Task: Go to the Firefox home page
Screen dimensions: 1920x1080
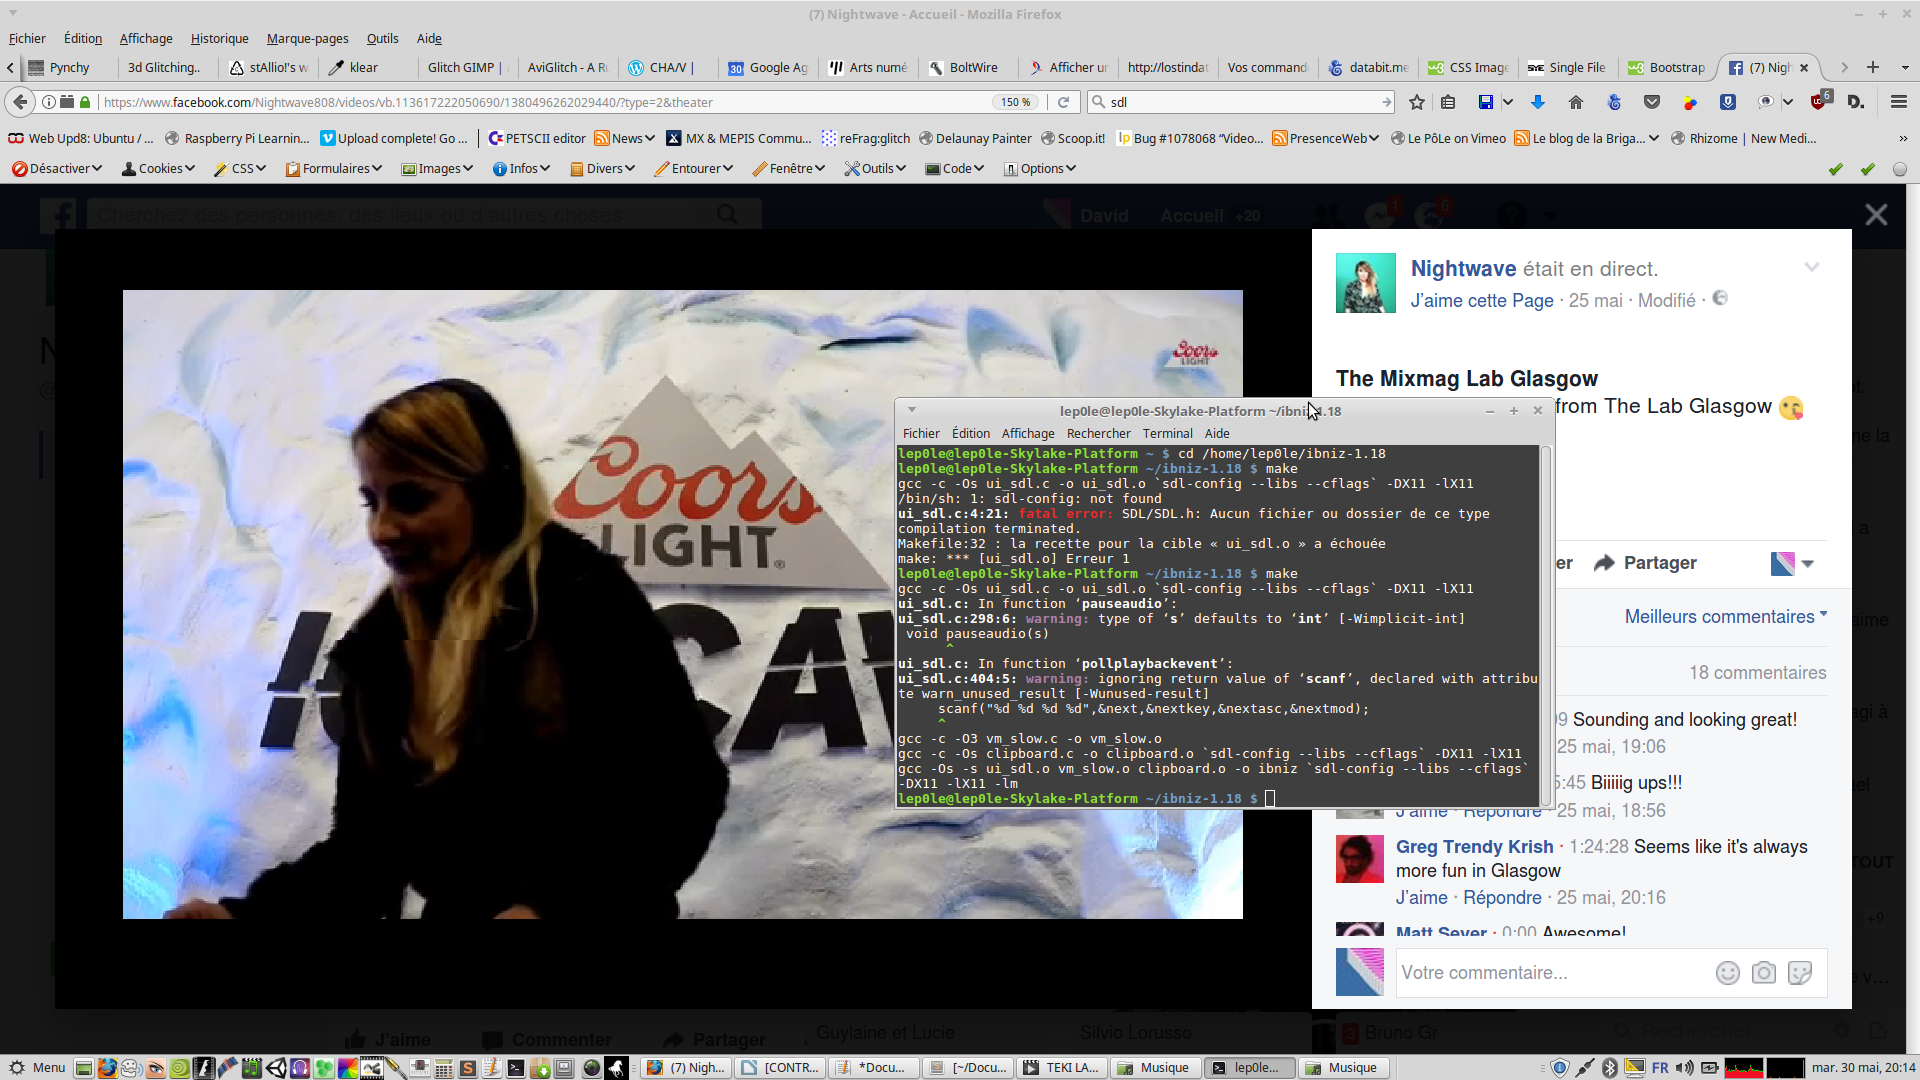Action: [1576, 102]
